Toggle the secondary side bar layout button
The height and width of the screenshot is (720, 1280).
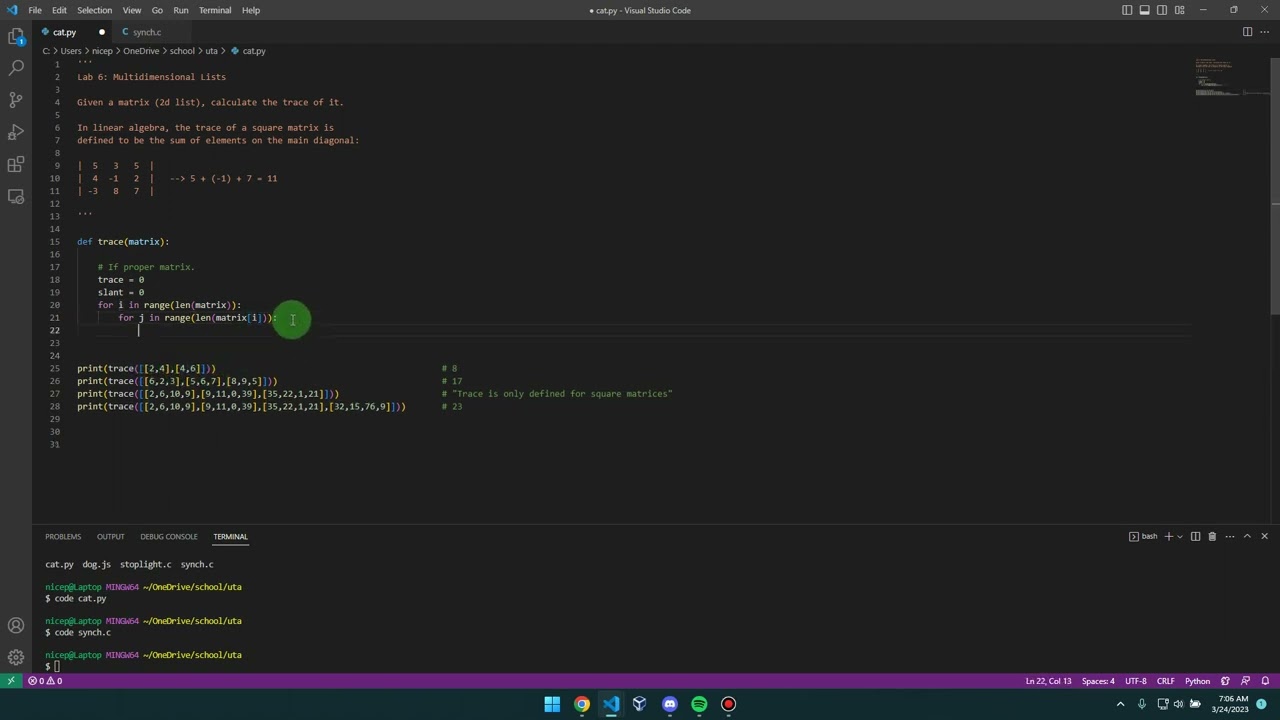(1162, 10)
